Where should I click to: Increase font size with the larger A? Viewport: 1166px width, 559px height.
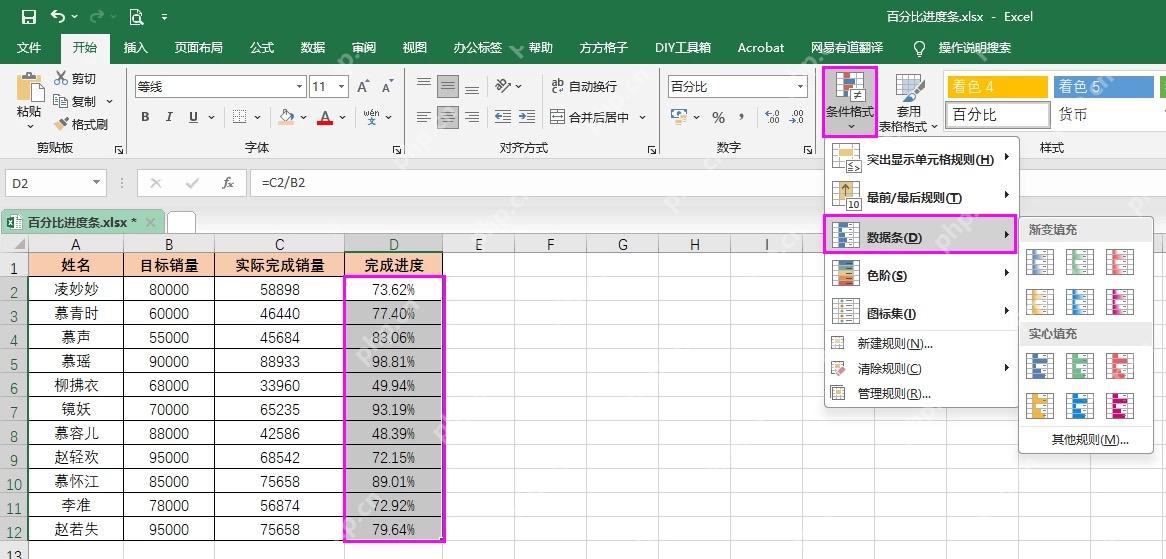tap(363, 87)
